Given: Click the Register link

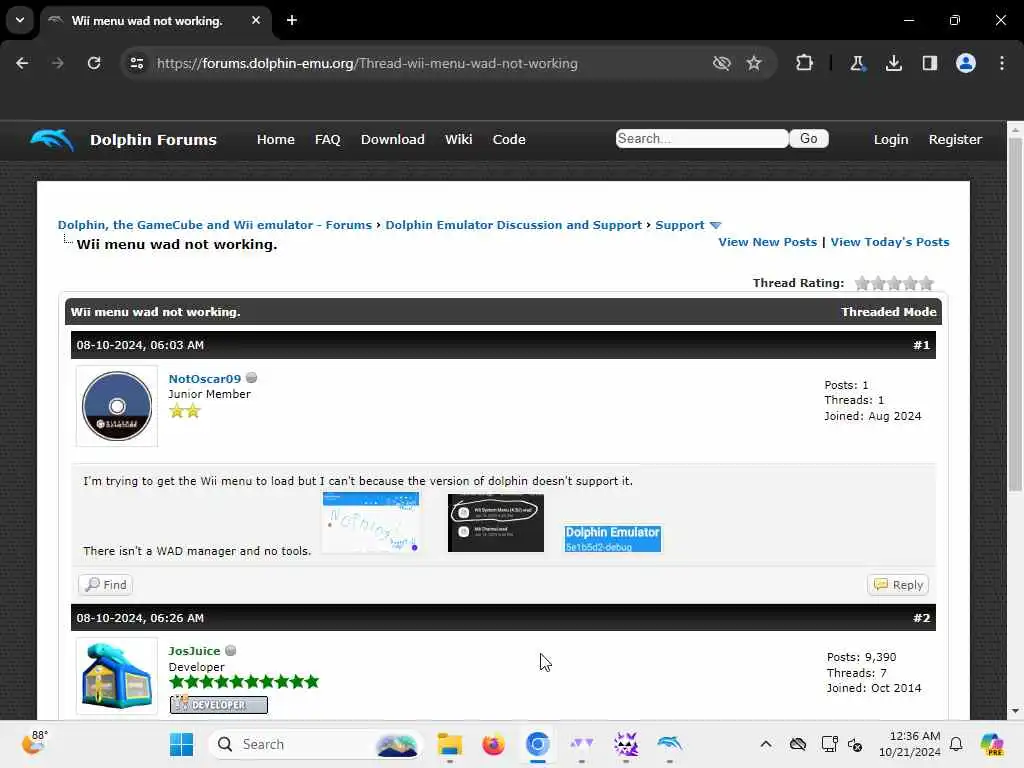Looking at the screenshot, I should point(955,139).
